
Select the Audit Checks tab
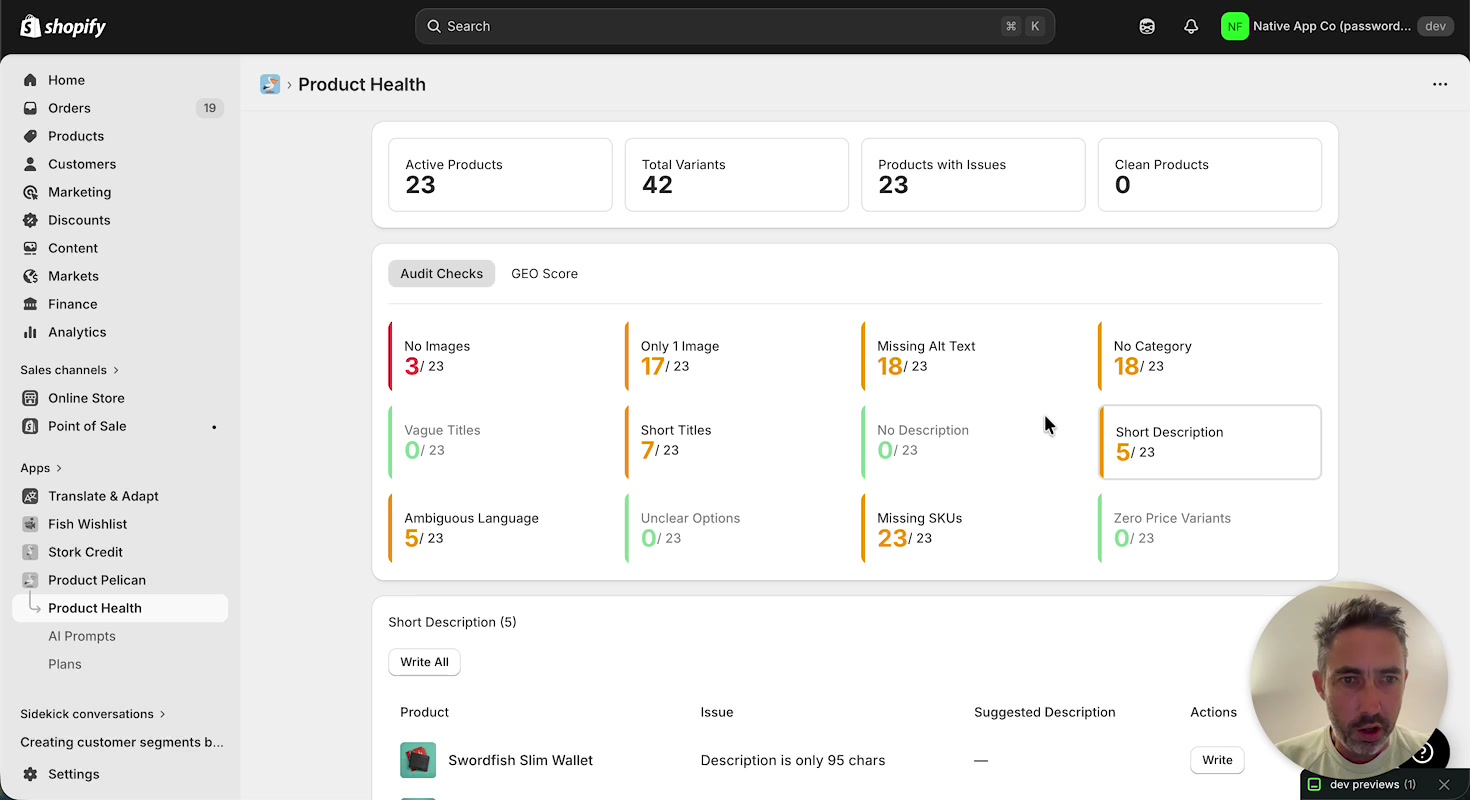click(441, 274)
